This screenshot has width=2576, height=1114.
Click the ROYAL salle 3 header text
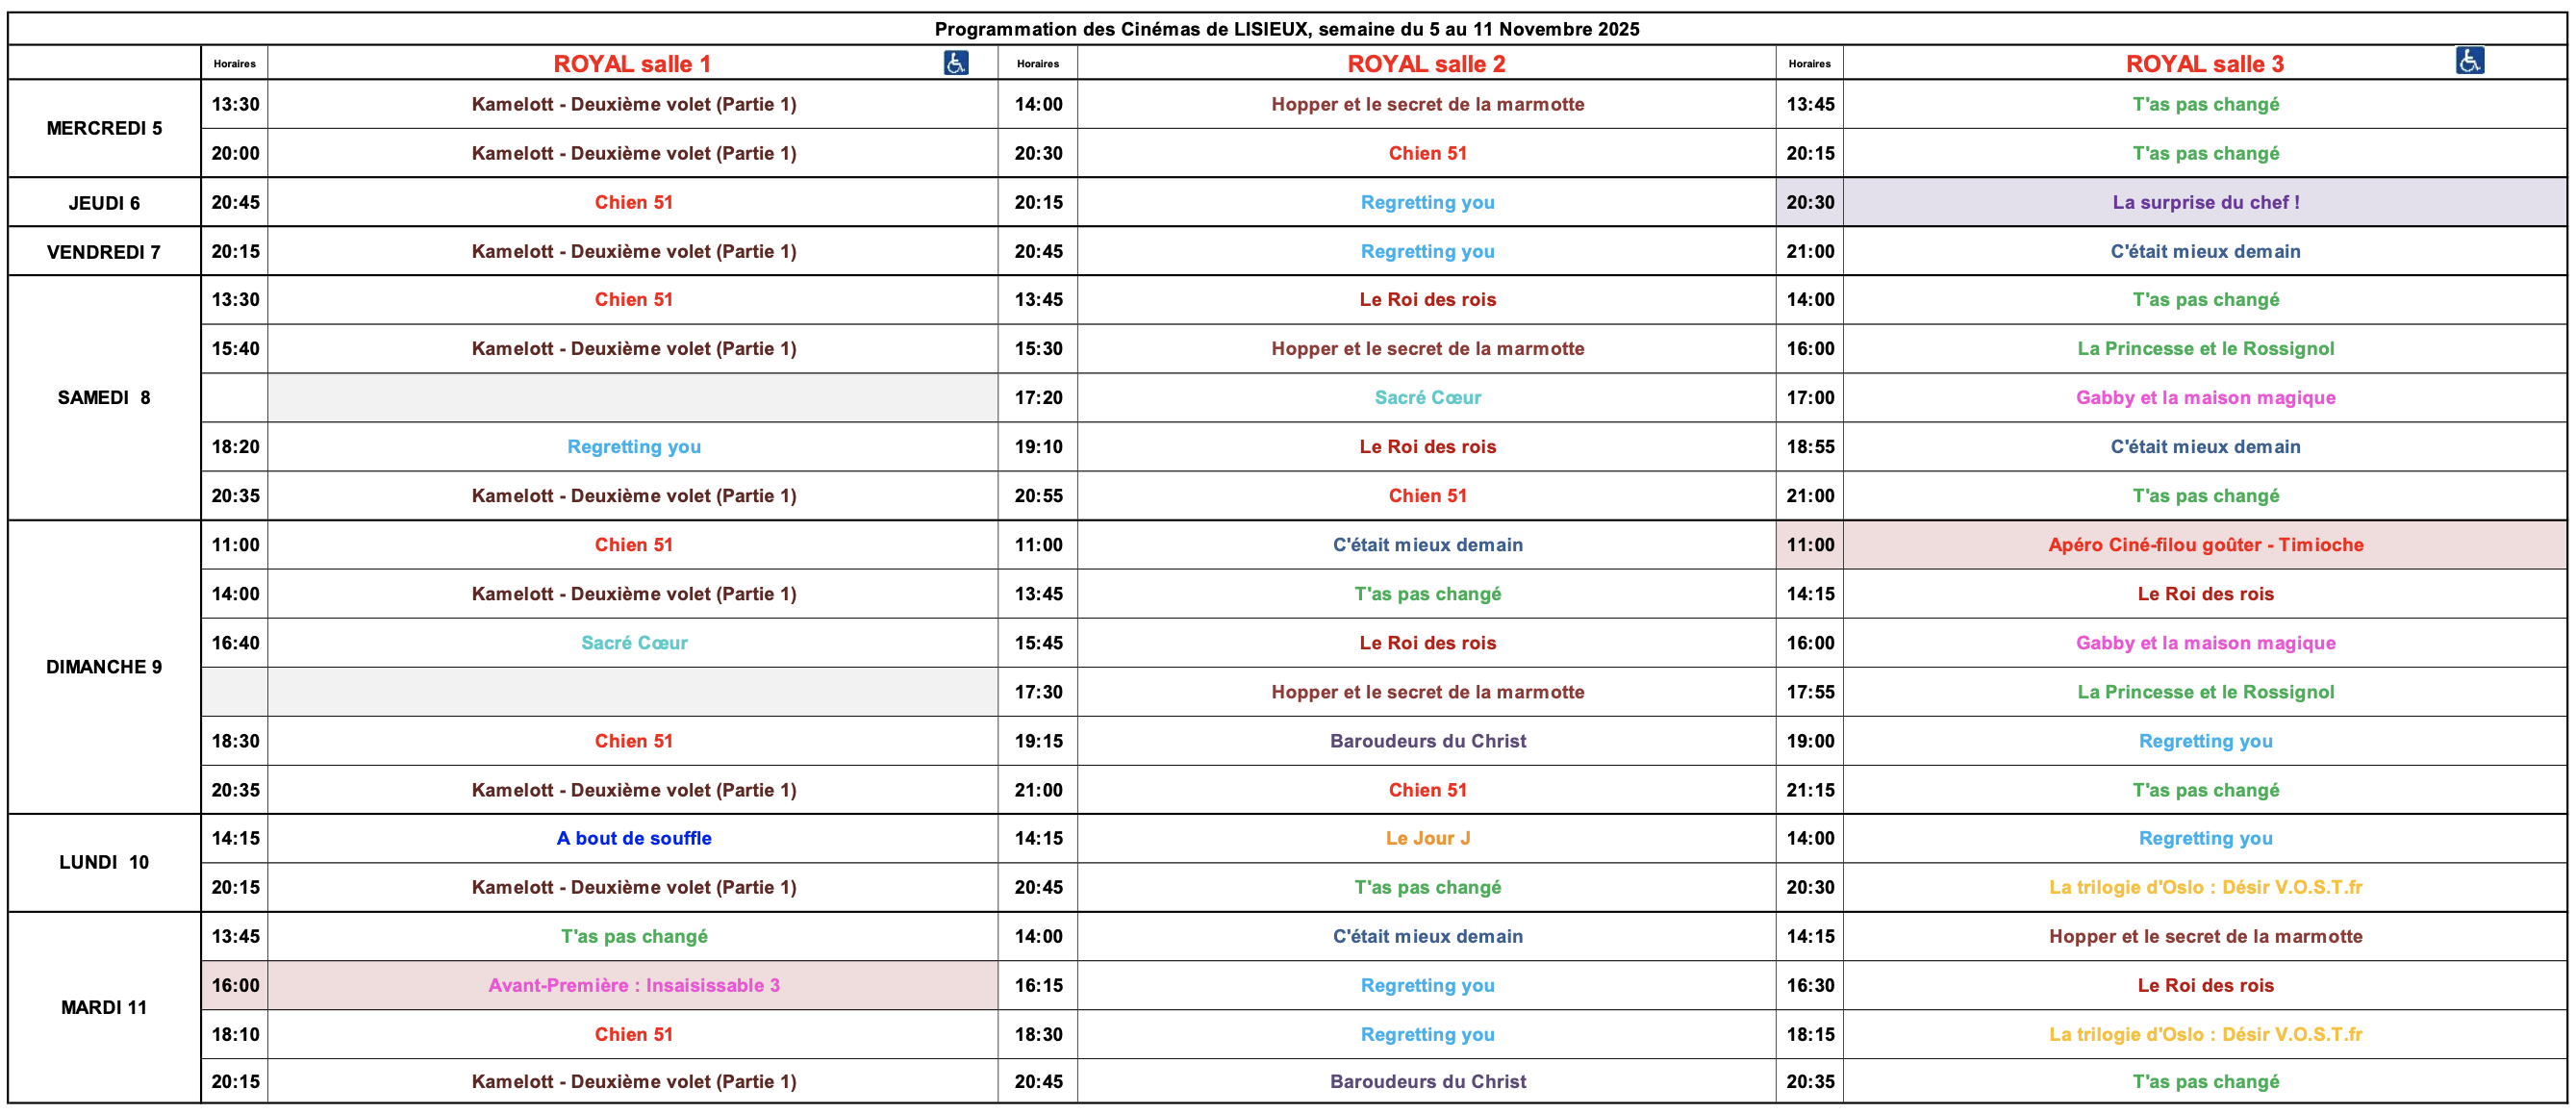pyautogui.click(x=2204, y=64)
